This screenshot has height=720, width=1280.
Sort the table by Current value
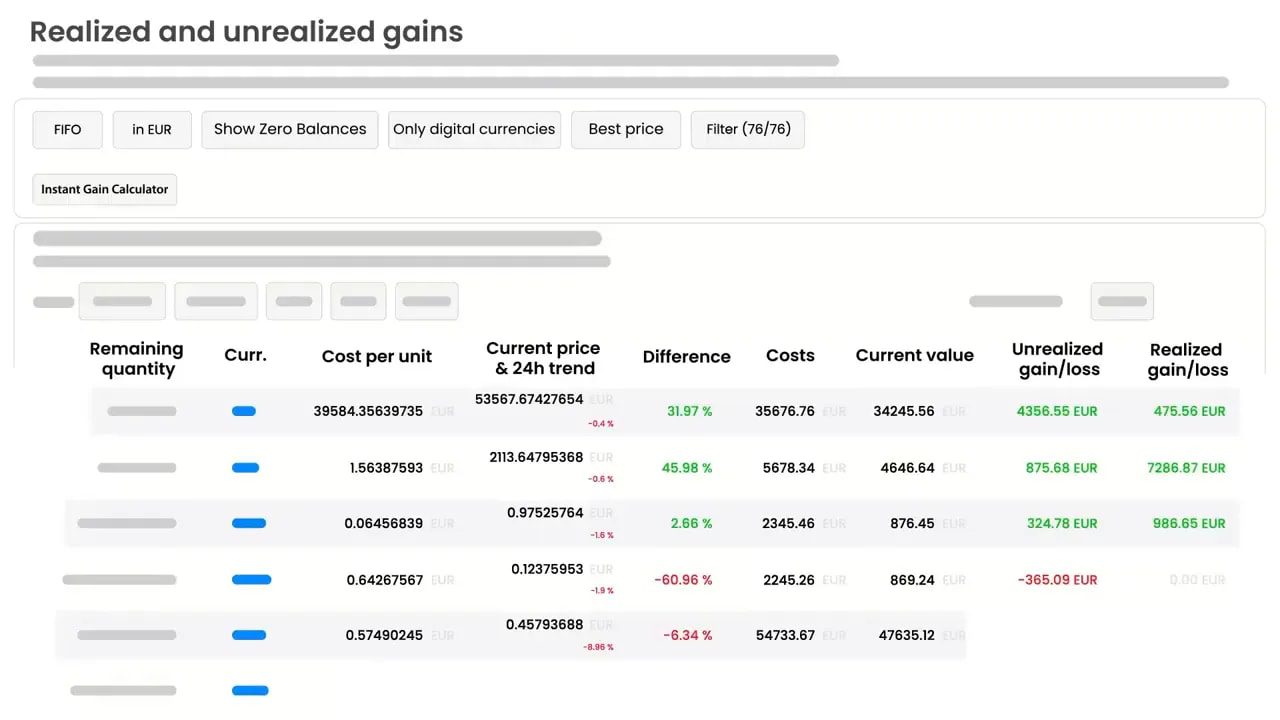tap(914, 355)
